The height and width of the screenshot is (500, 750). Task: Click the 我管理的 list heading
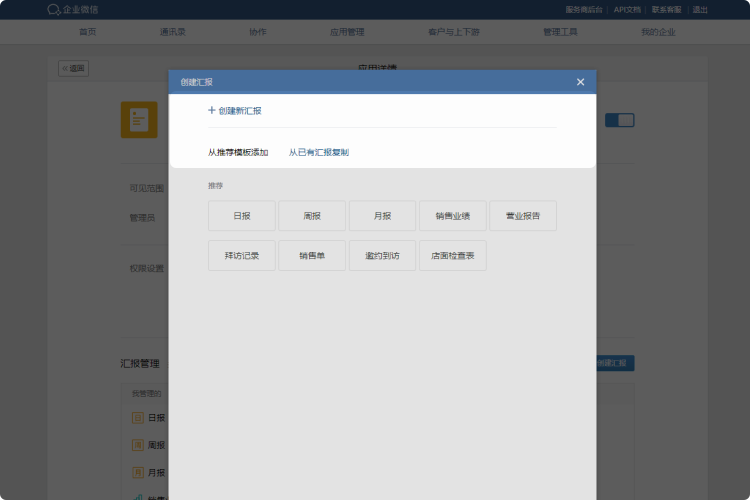click(x=146, y=394)
